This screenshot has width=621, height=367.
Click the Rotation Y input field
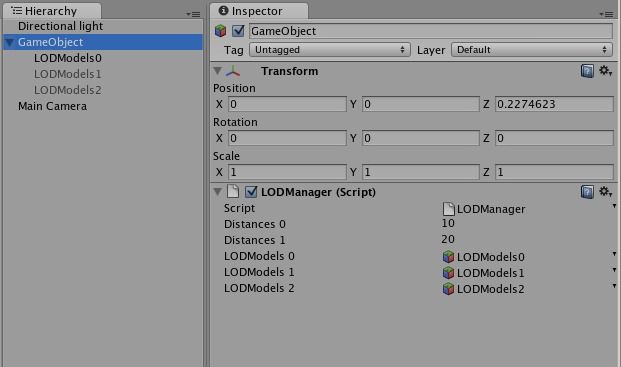click(421, 138)
